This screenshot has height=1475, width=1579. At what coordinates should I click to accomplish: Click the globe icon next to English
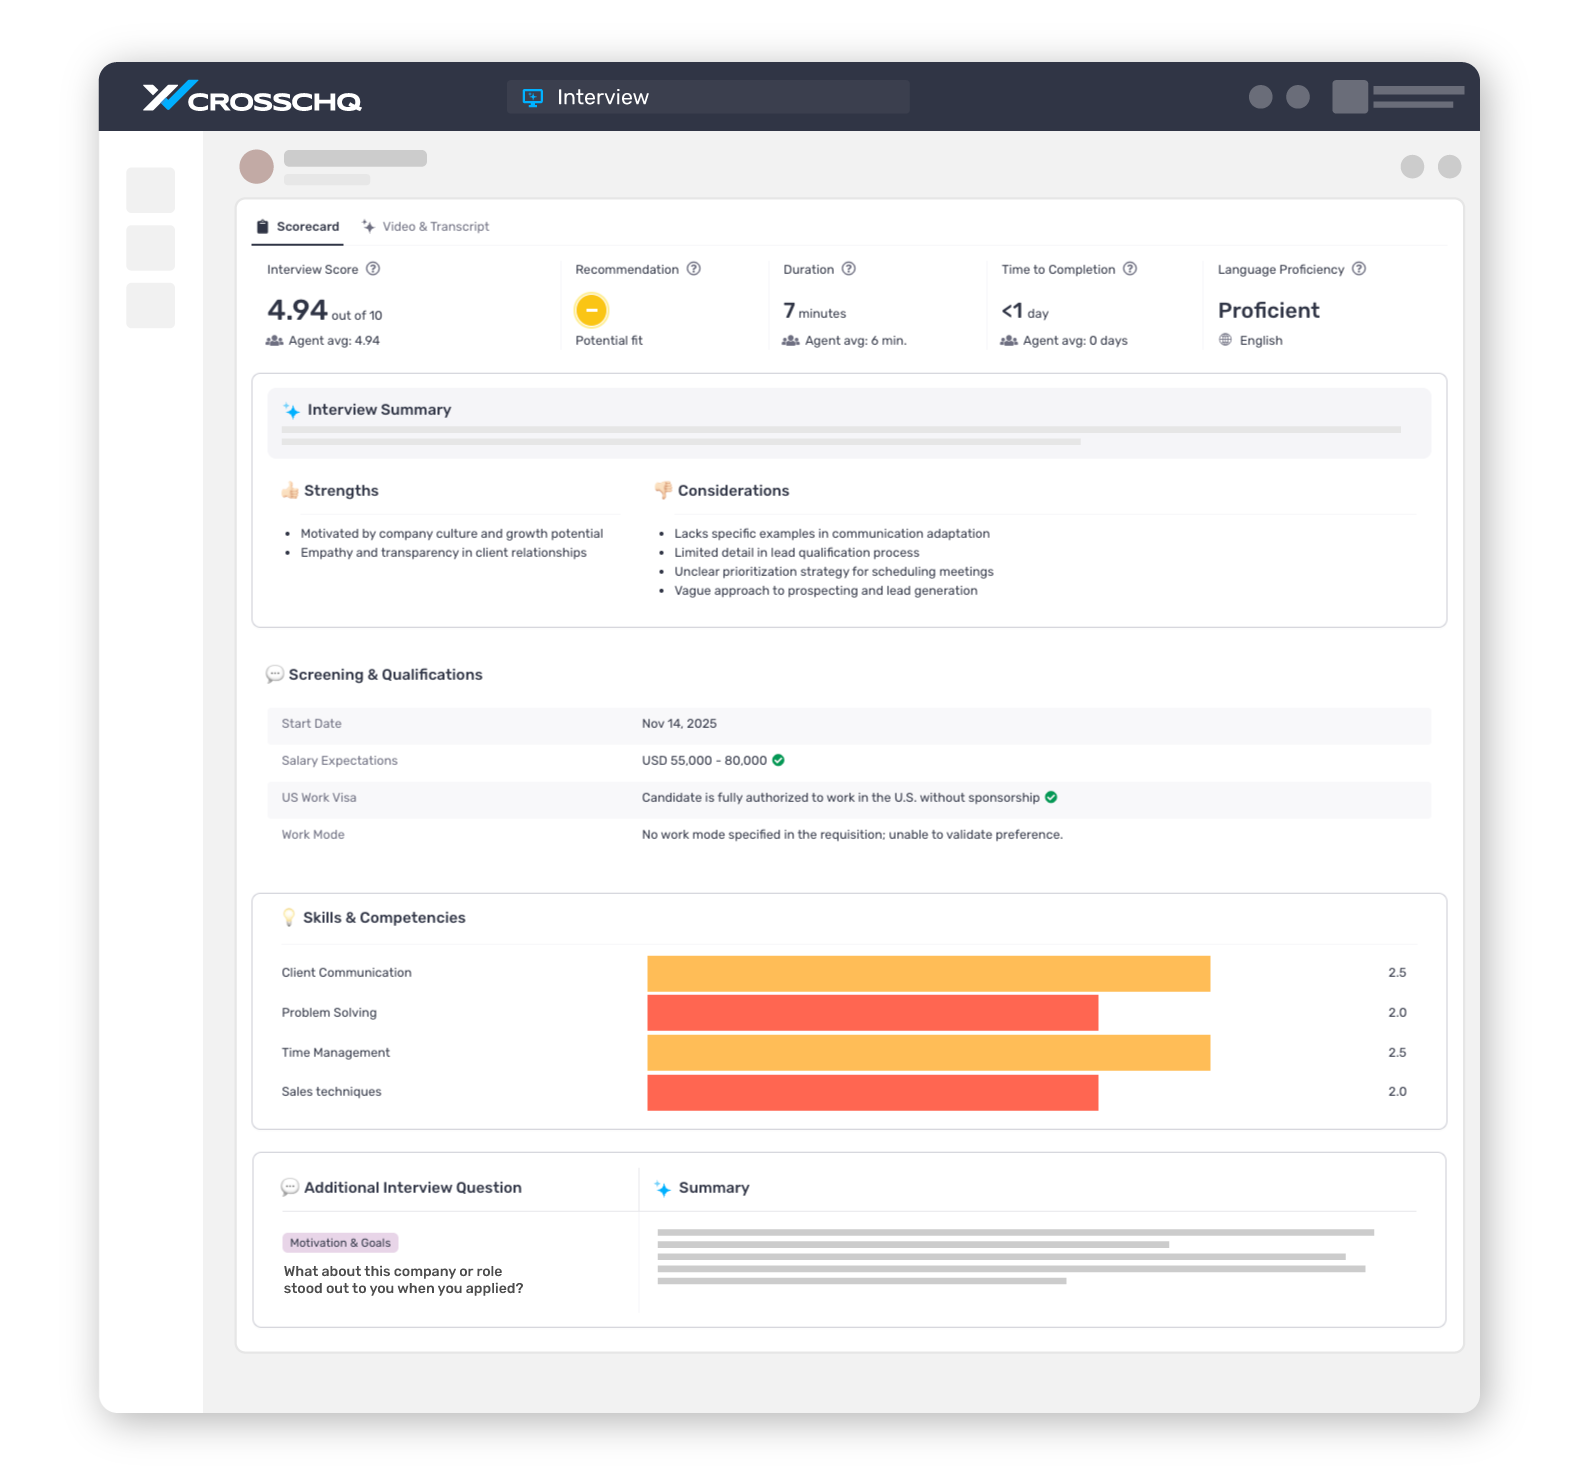coord(1225,340)
